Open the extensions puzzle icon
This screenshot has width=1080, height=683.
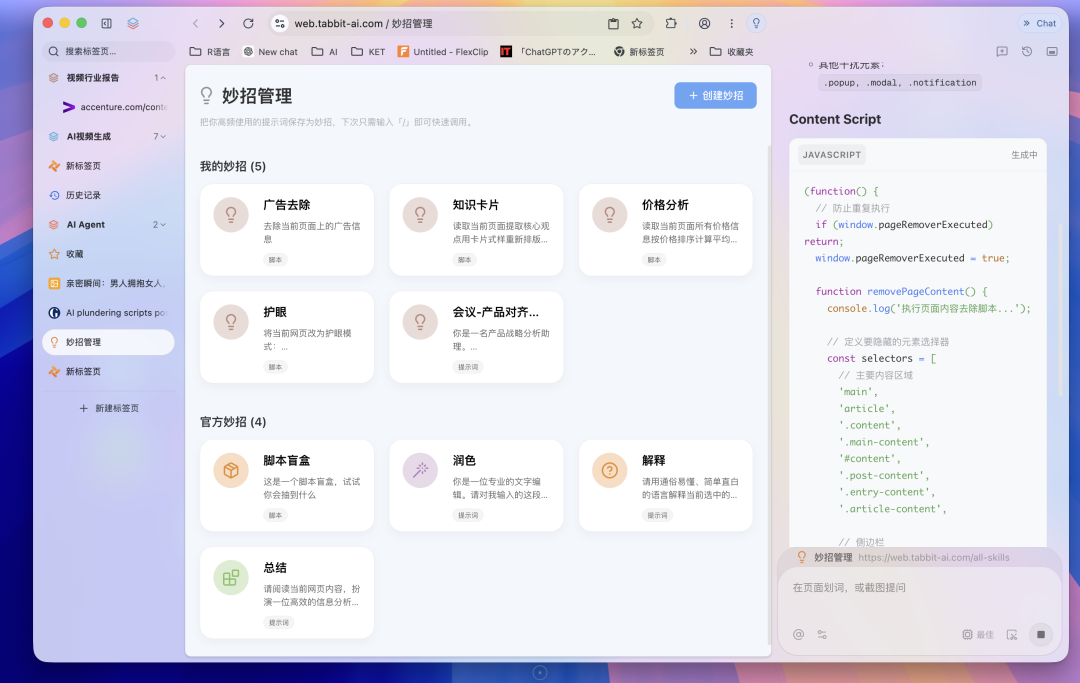(671, 23)
